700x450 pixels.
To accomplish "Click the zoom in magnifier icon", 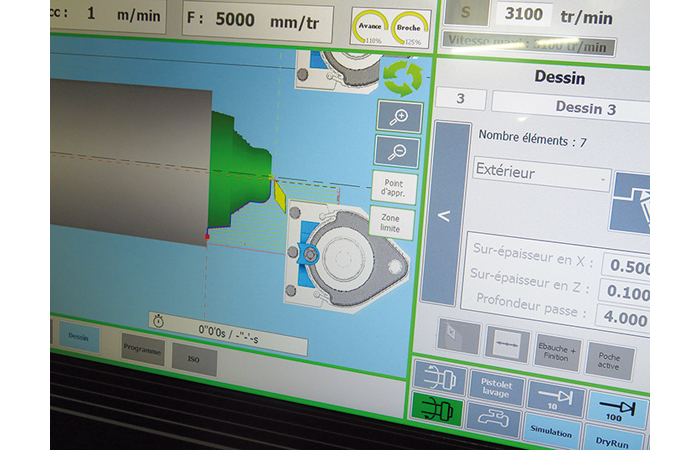I will (399, 116).
